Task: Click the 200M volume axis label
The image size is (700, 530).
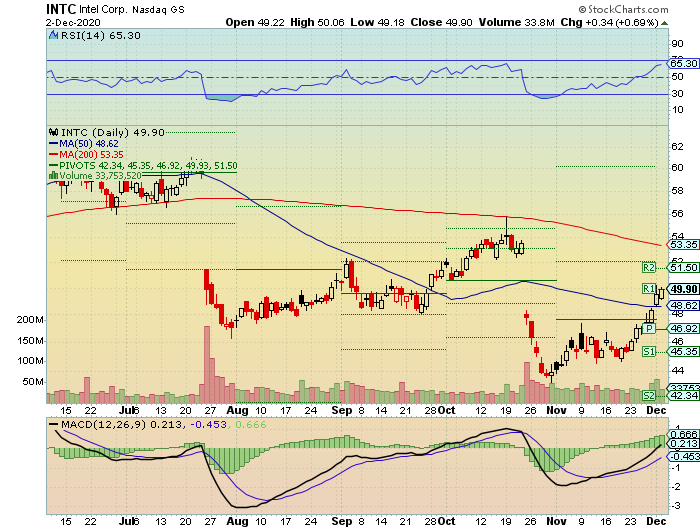Action: (x=30, y=320)
